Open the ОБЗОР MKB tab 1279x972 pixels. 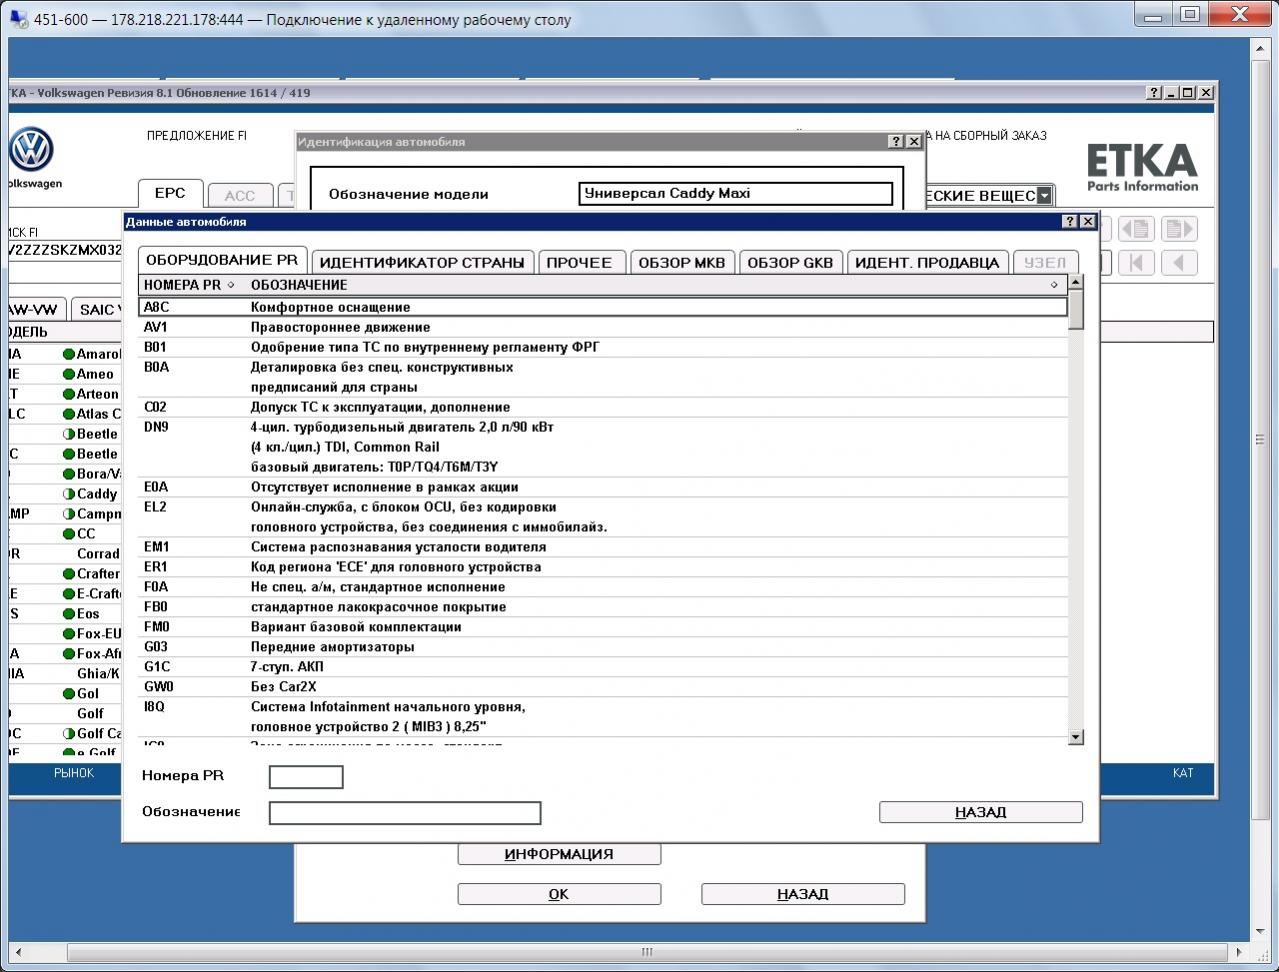click(x=682, y=262)
